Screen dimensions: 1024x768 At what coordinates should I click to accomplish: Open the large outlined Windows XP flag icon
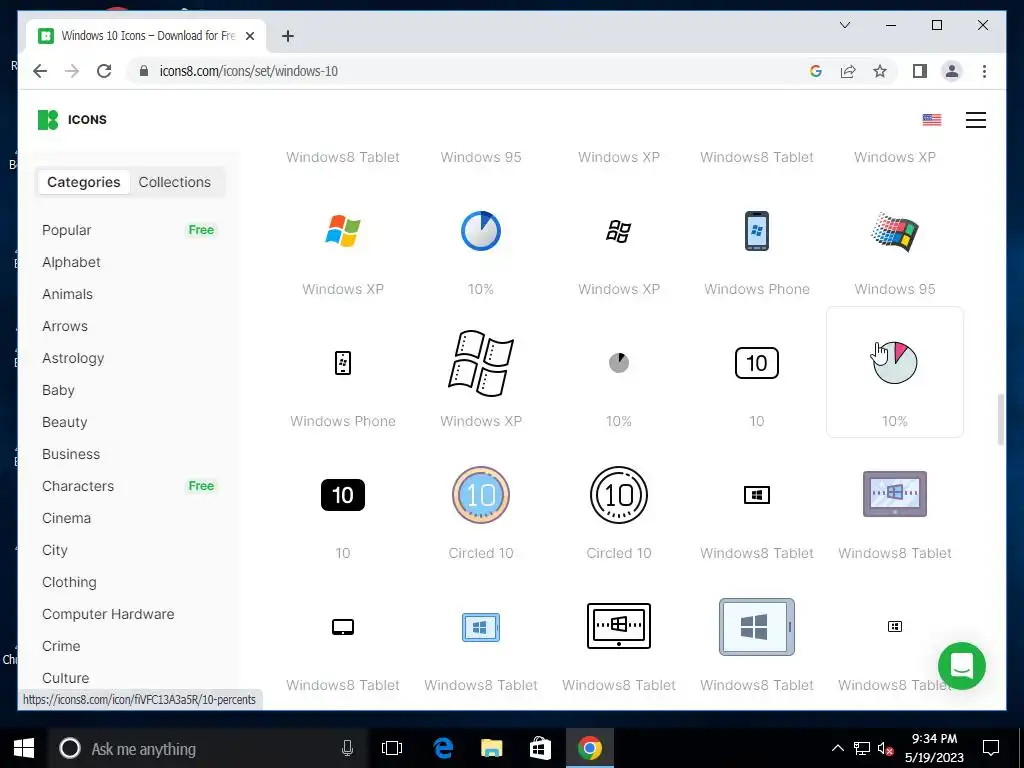tap(481, 363)
